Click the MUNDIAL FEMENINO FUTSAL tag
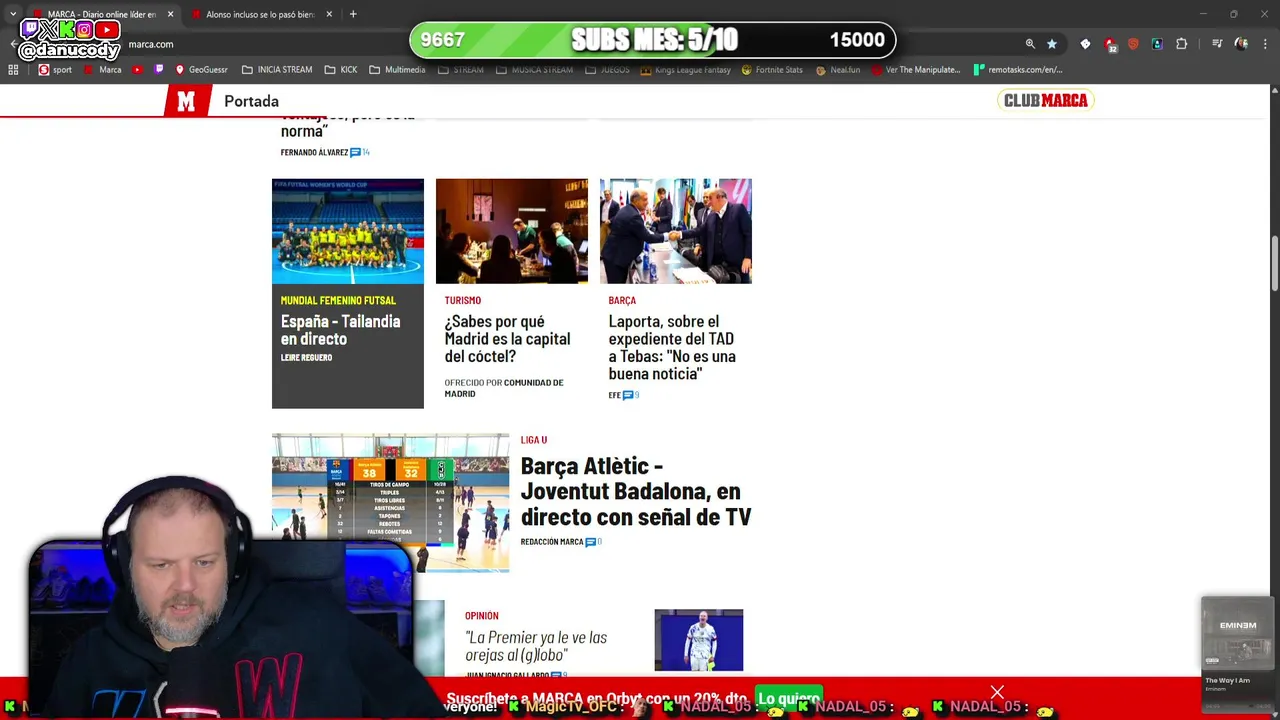Viewport: 1280px width, 720px height. [338, 300]
